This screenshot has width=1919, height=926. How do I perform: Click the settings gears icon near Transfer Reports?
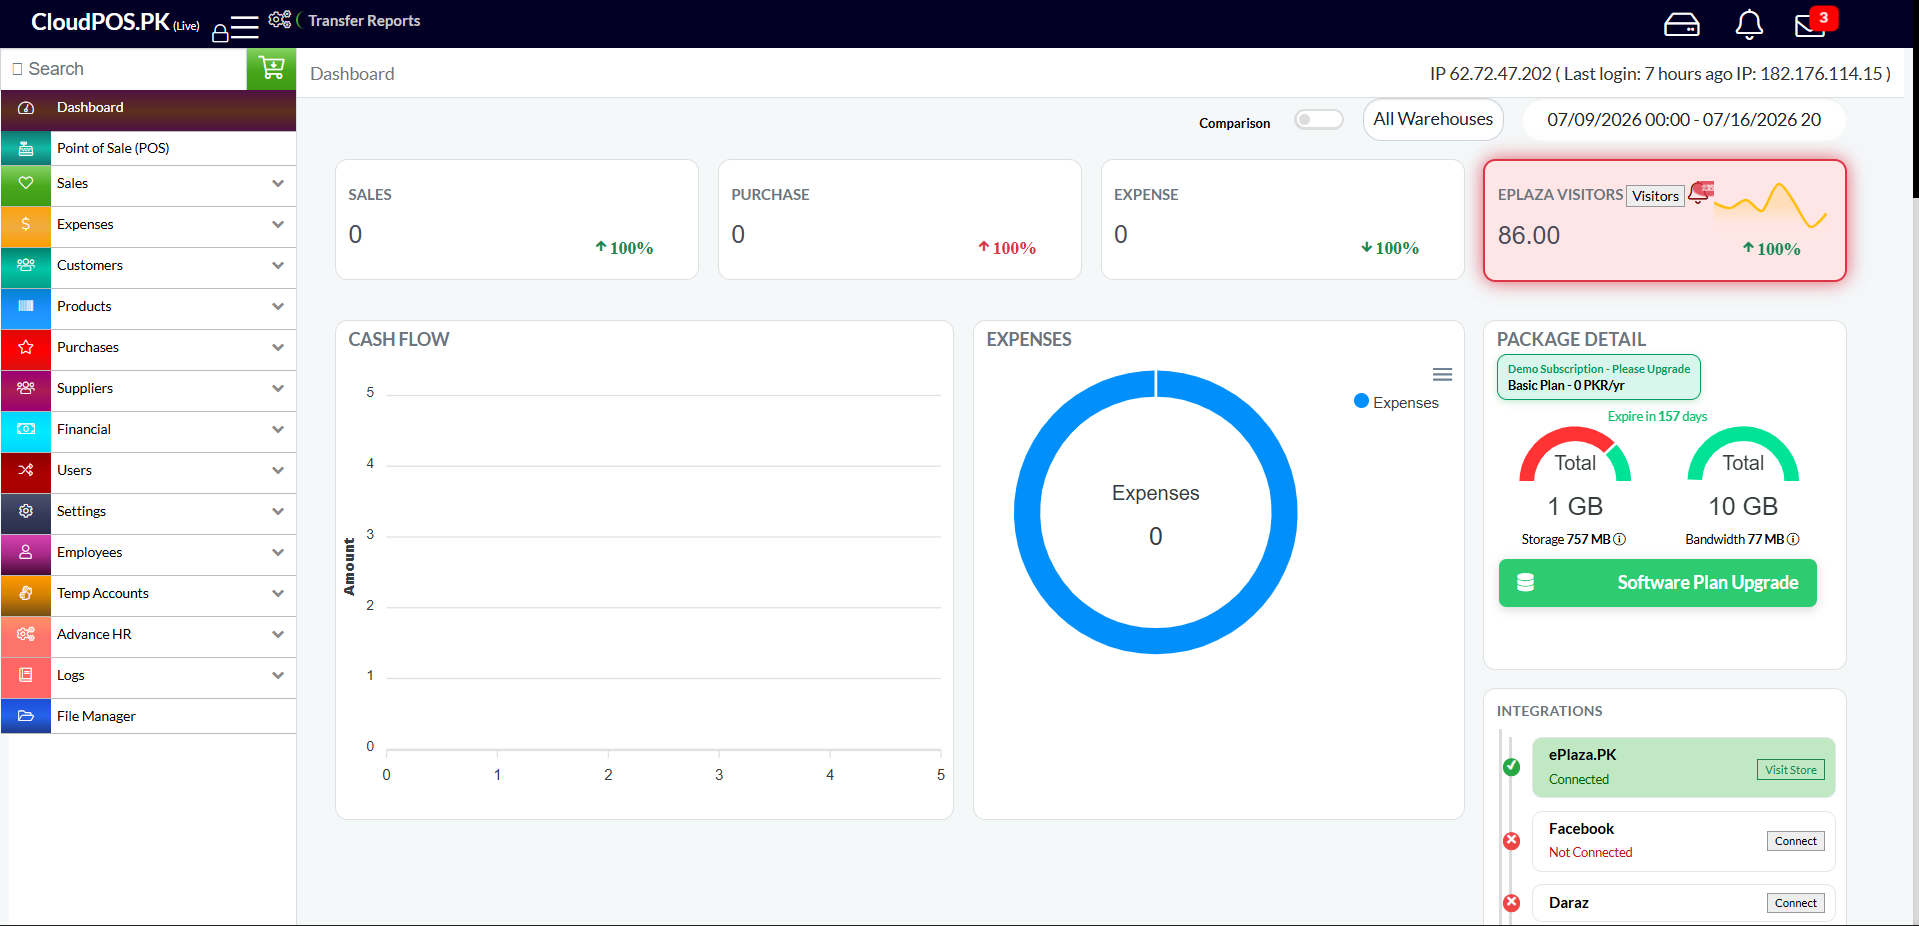tap(280, 19)
